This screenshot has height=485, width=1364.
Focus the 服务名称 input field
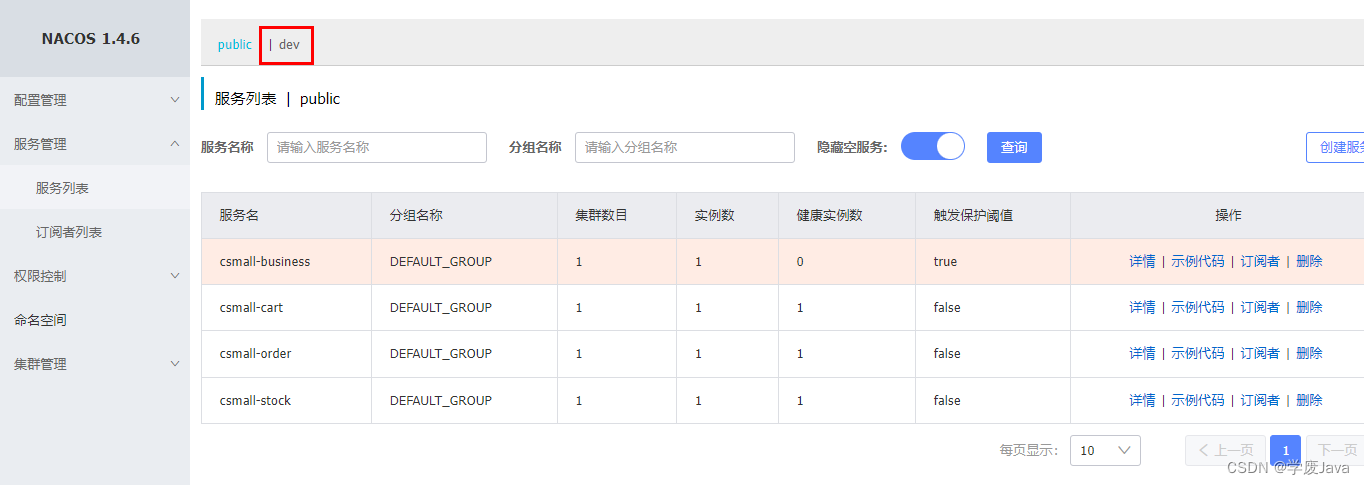click(x=377, y=147)
